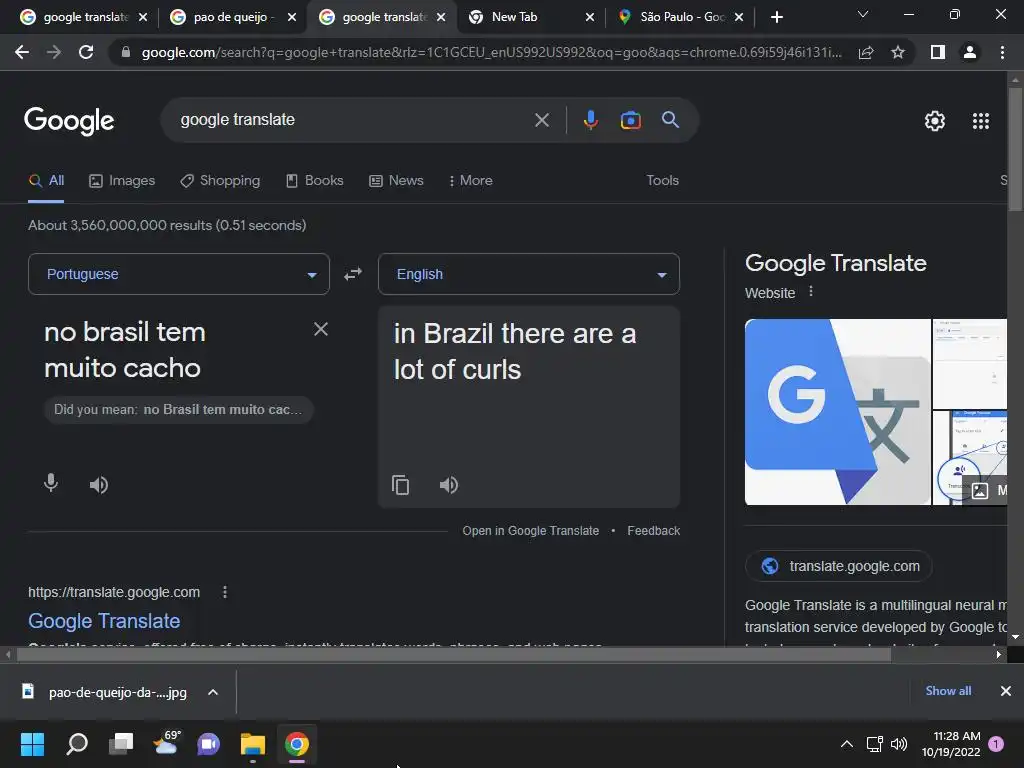The width and height of the screenshot is (1024, 768).
Task: Click the voice search microphone in search bar
Action: pyautogui.click(x=590, y=120)
